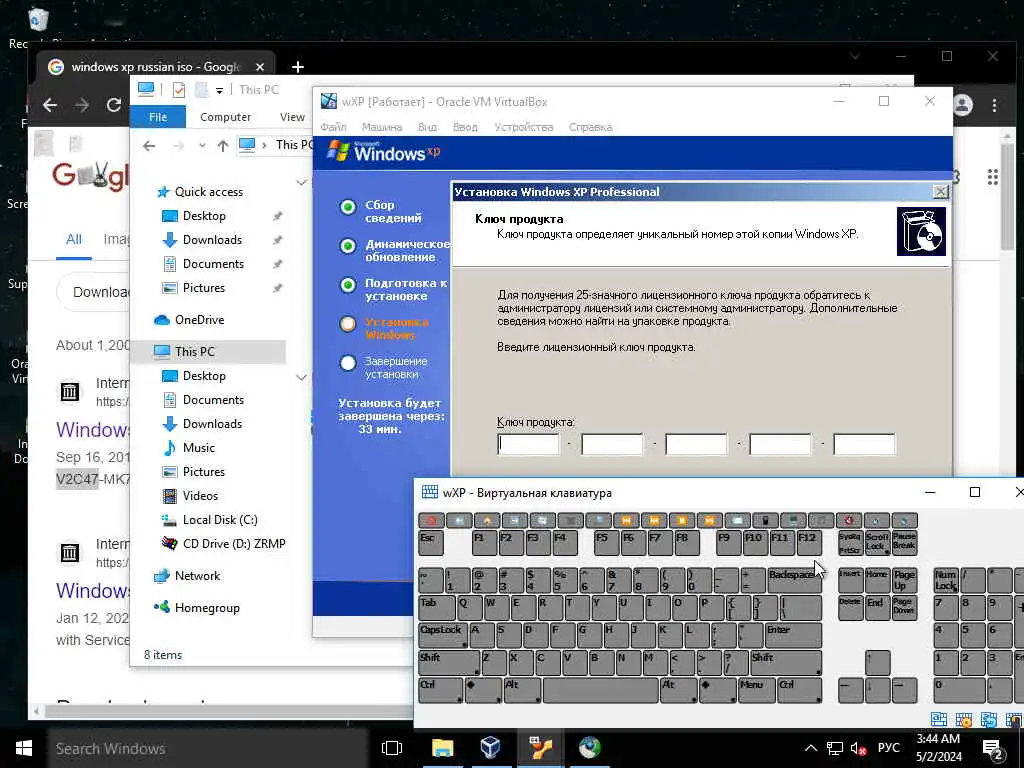Toggle the left Alt modifier key

(x=522, y=690)
